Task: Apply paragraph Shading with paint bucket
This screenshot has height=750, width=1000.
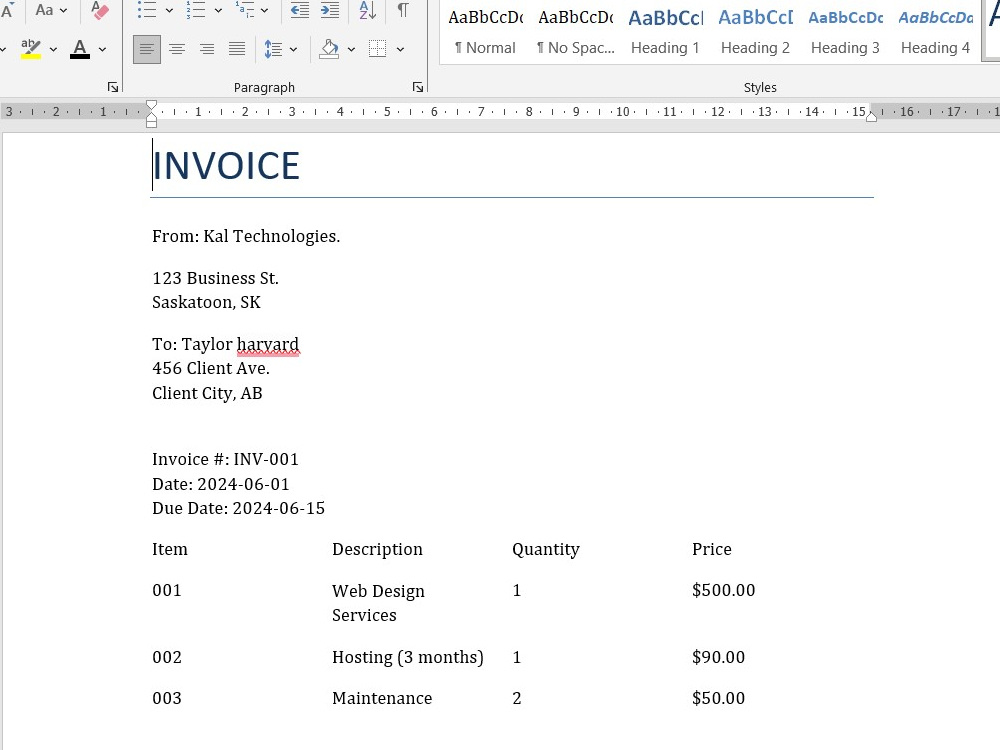Action: 329,49
